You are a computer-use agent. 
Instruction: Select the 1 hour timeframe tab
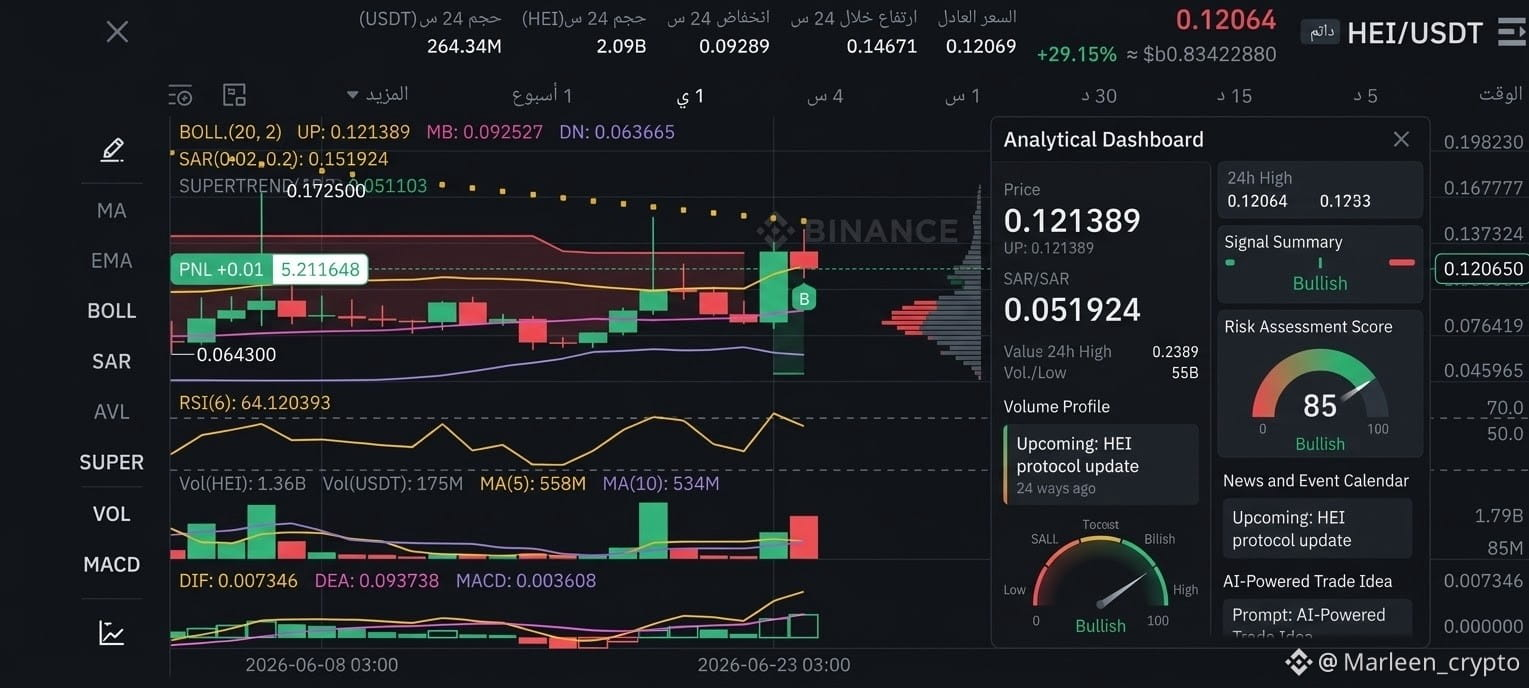pos(963,96)
